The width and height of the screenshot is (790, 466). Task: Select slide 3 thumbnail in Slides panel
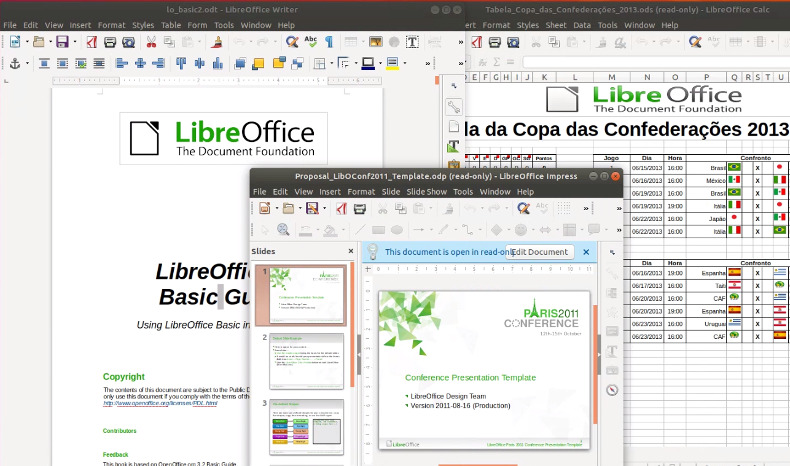[306, 427]
